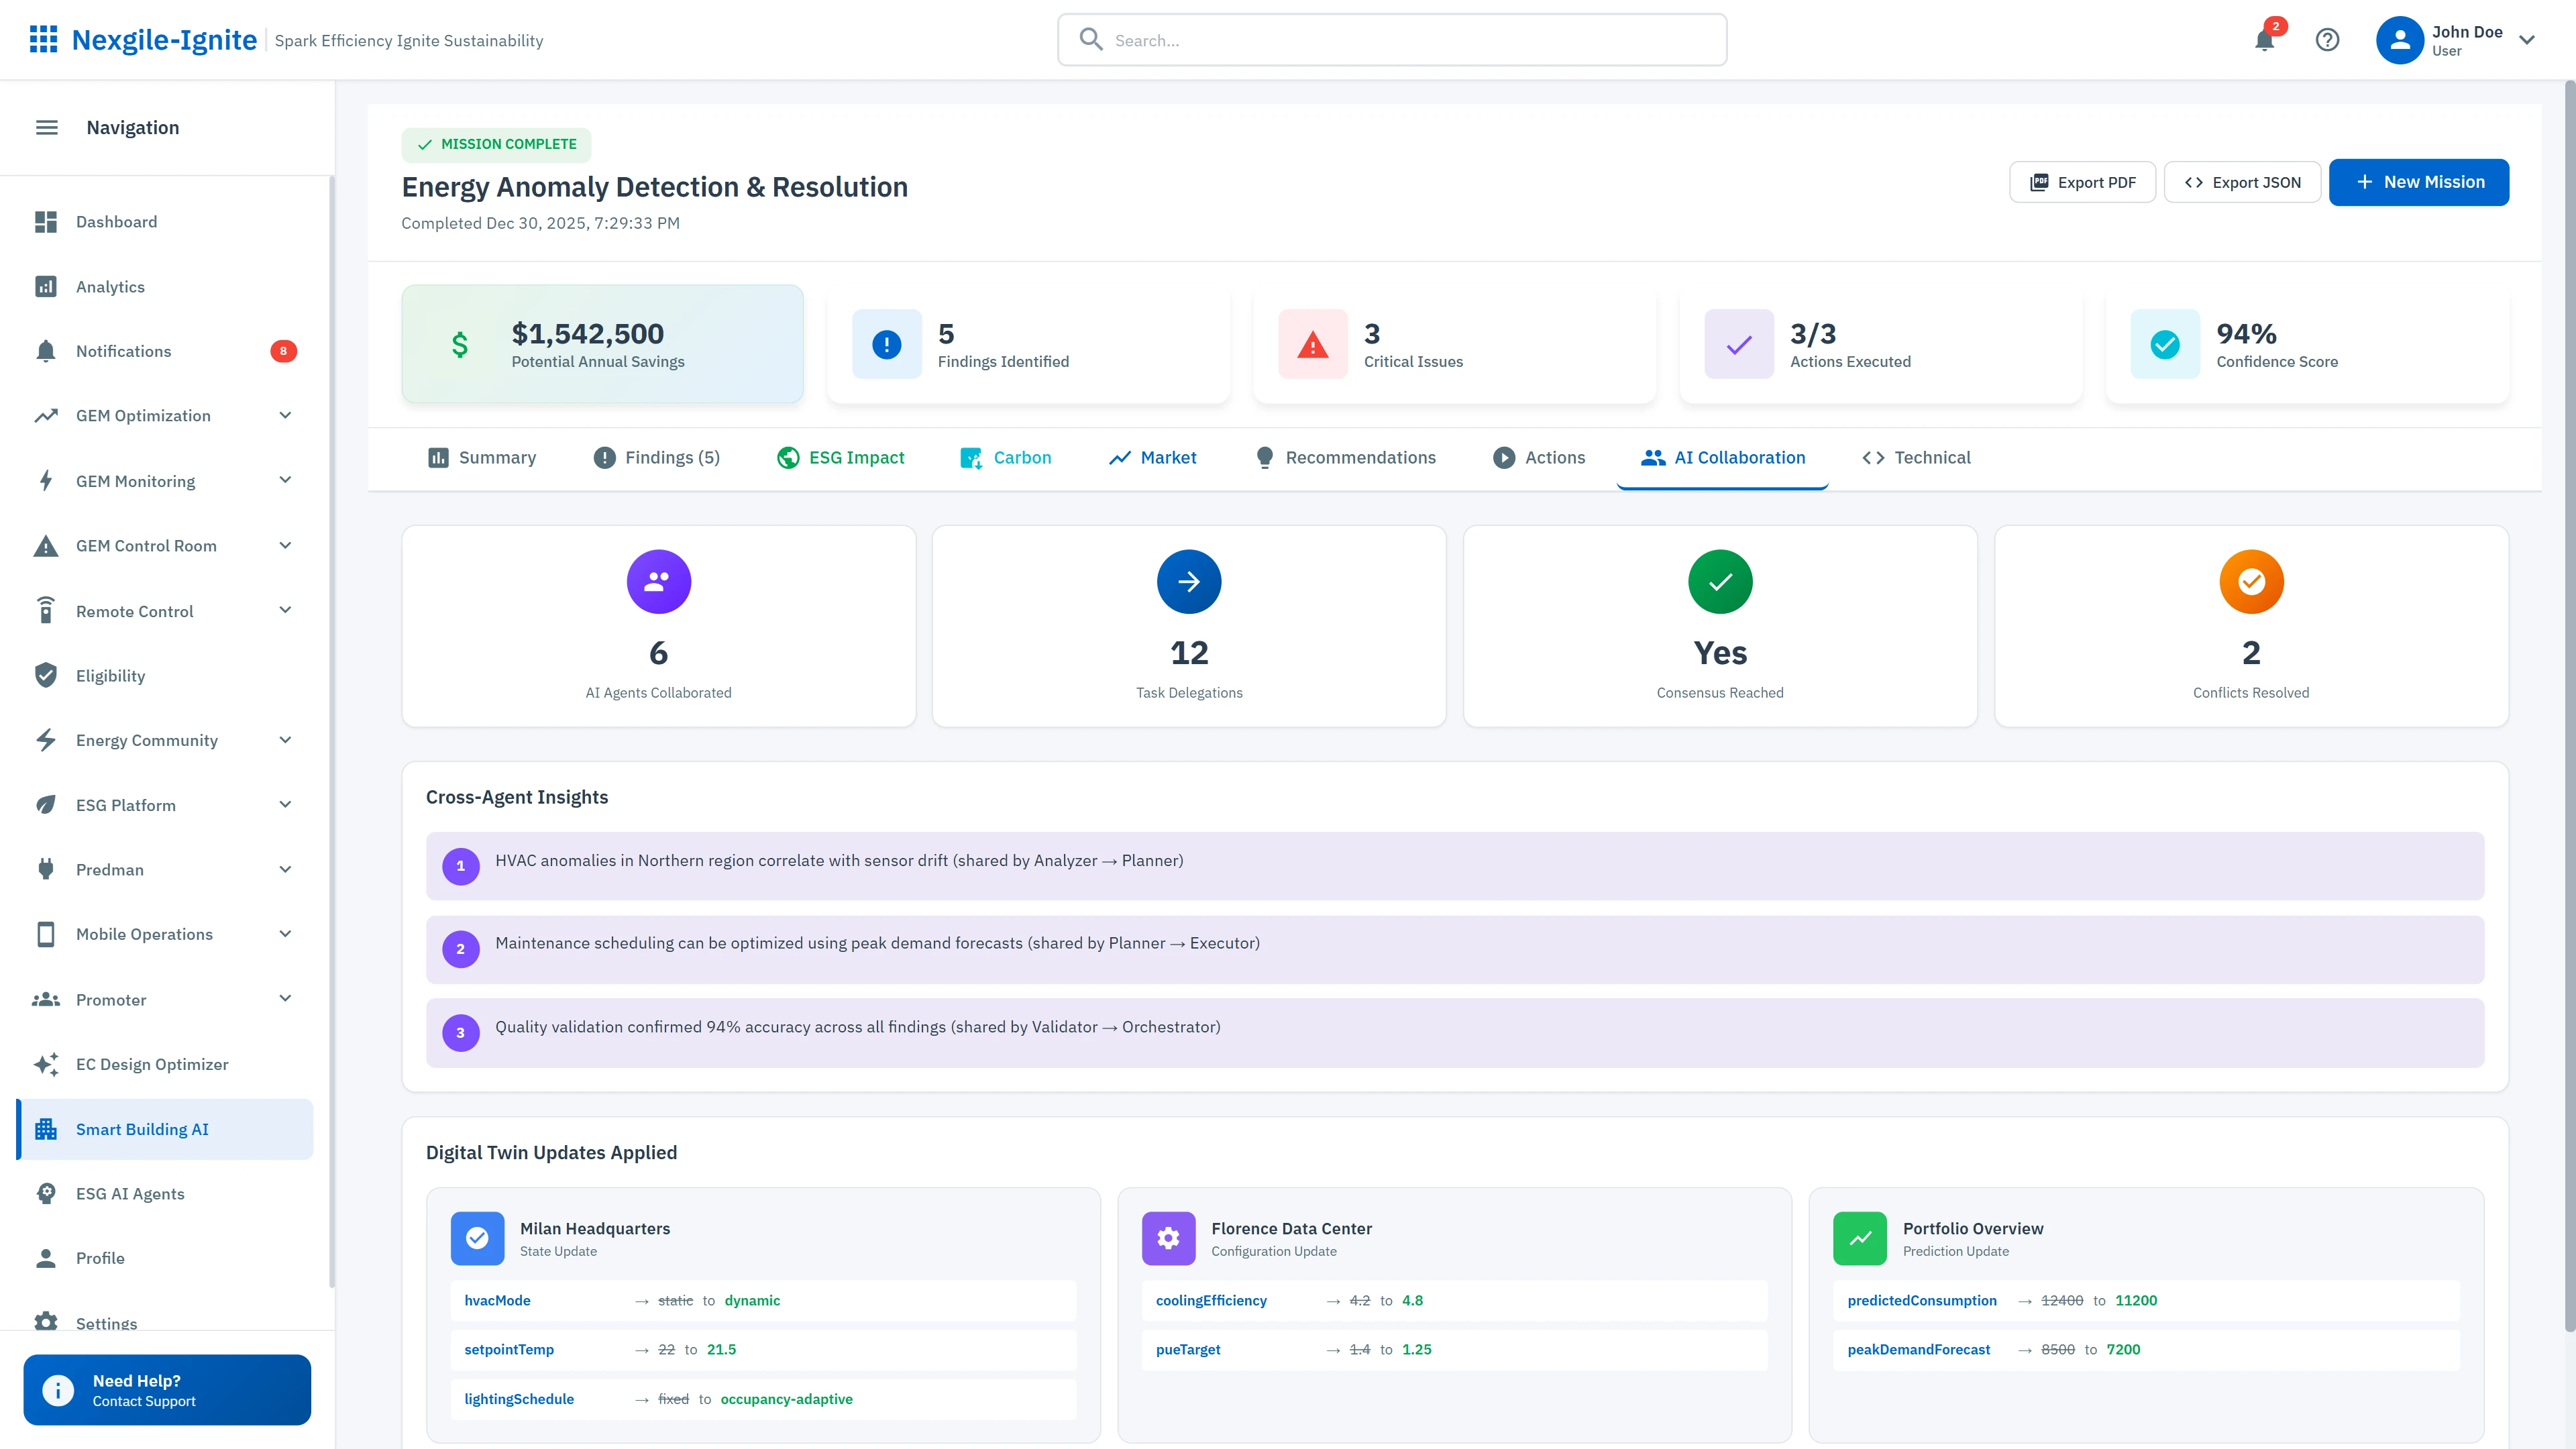Open Notifications showing 8 unread items
This screenshot has width=2576, height=1449.
[x=123, y=351]
